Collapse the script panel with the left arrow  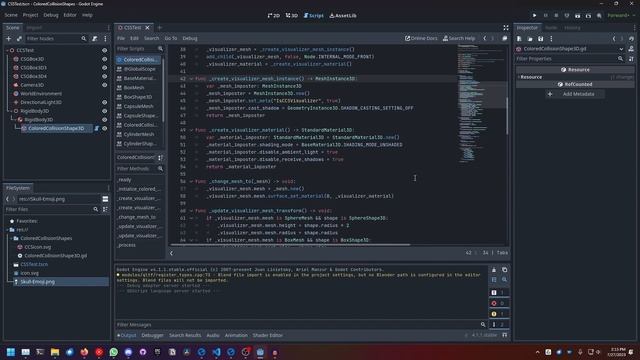171,253
